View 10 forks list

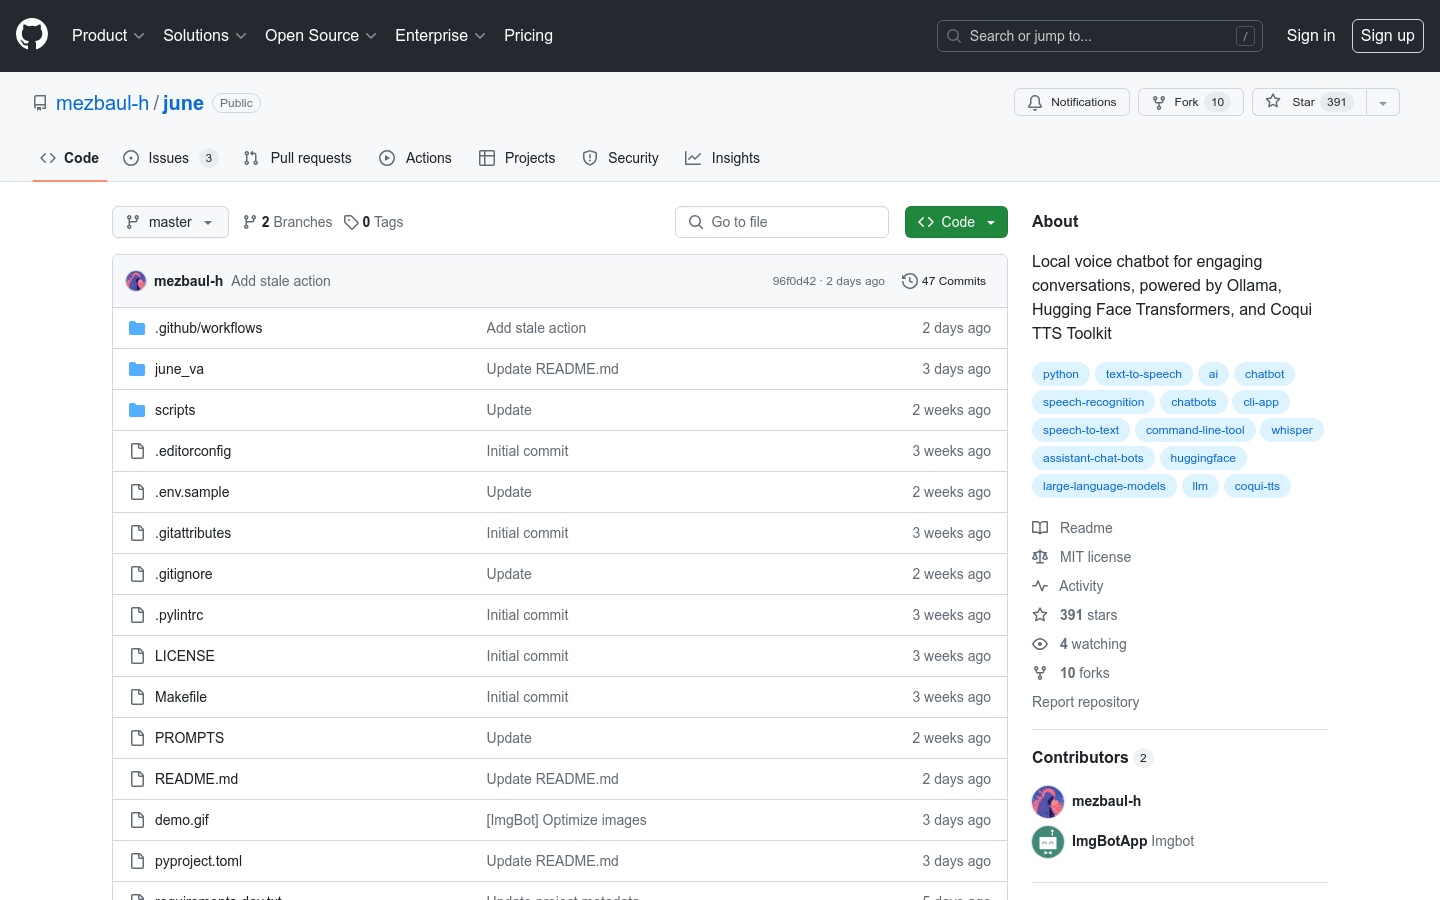pos(1071,673)
